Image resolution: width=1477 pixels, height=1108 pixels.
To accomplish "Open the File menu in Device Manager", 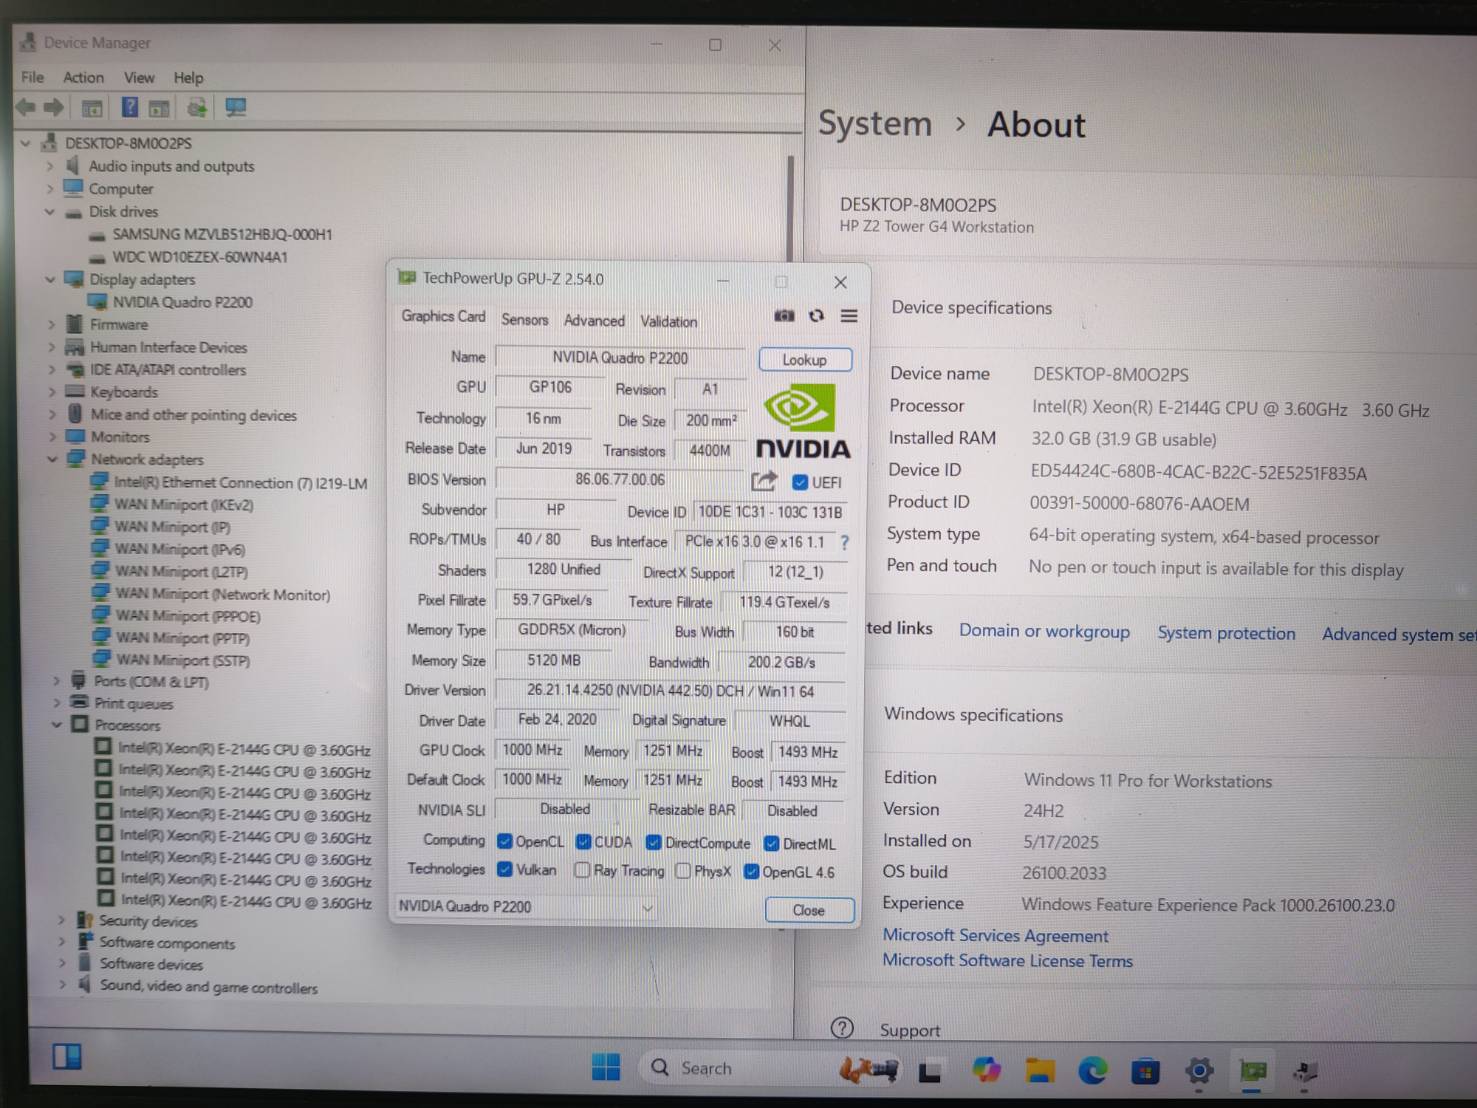I will pos(33,77).
